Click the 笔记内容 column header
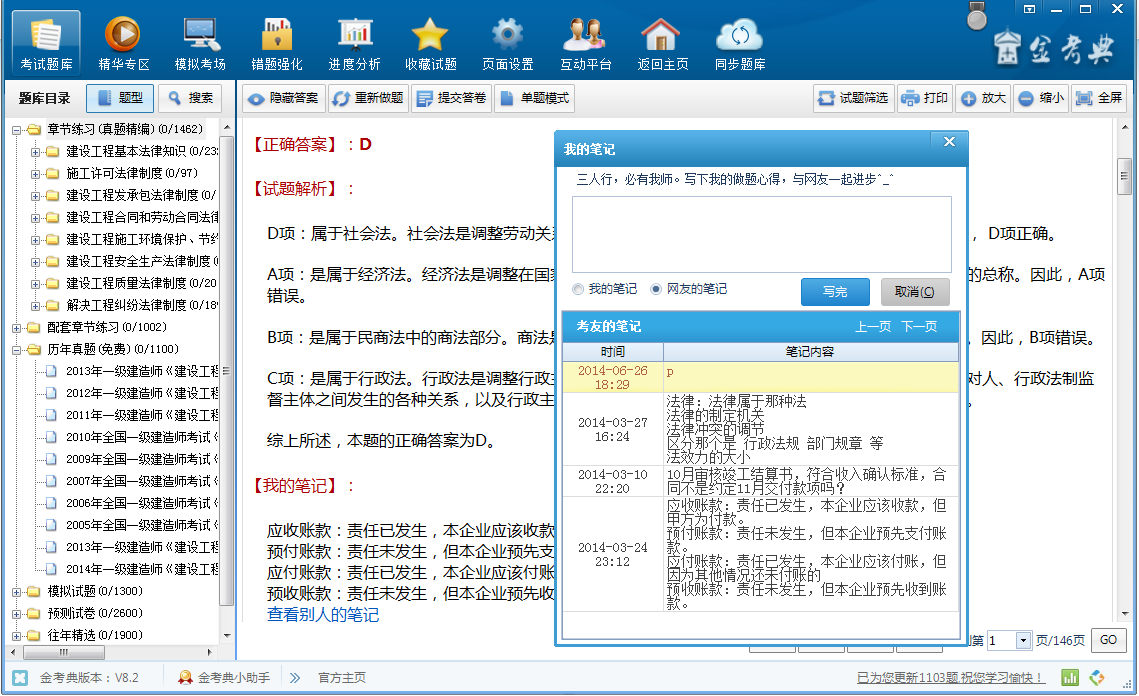The image size is (1139, 696). (x=810, y=352)
